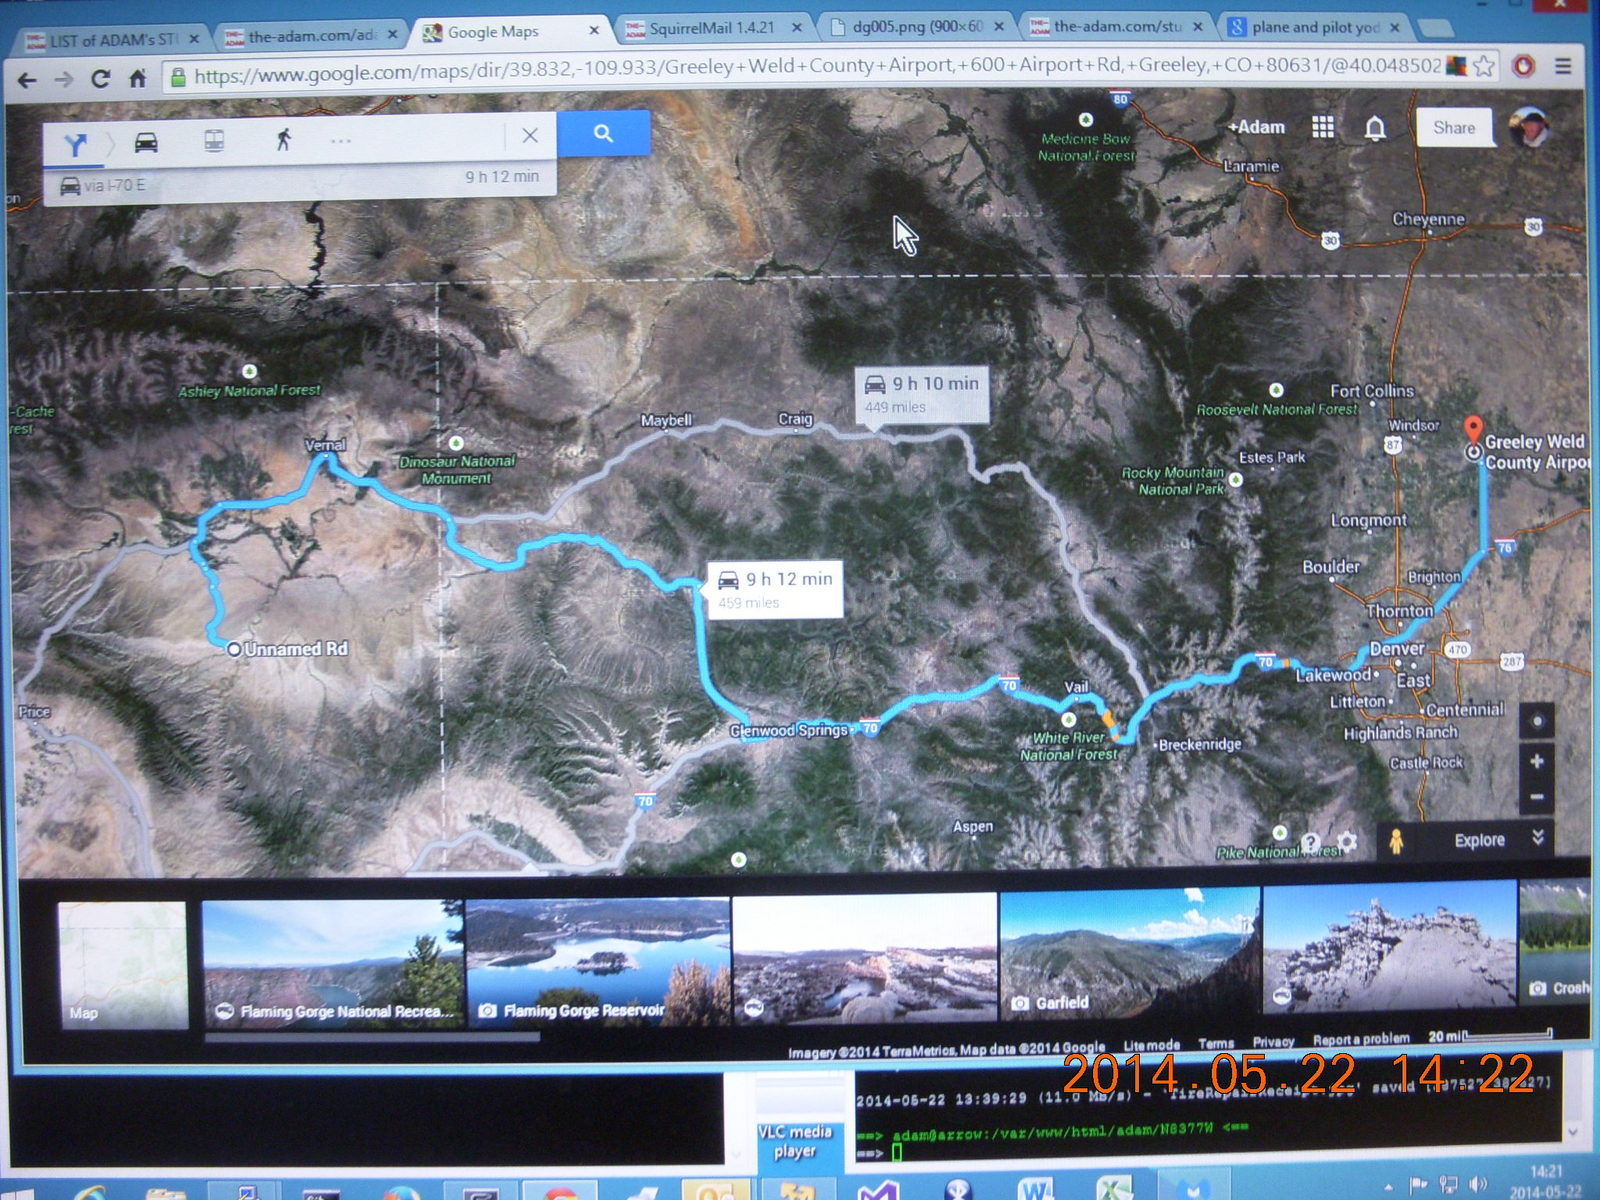Select the via I-70 E route row
Image resolution: width=1600 pixels, height=1200 pixels.
pyautogui.click(x=300, y=182)
